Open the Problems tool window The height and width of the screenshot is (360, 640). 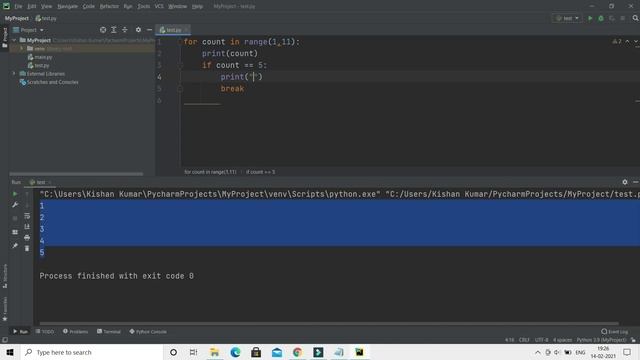pos(76,331)
